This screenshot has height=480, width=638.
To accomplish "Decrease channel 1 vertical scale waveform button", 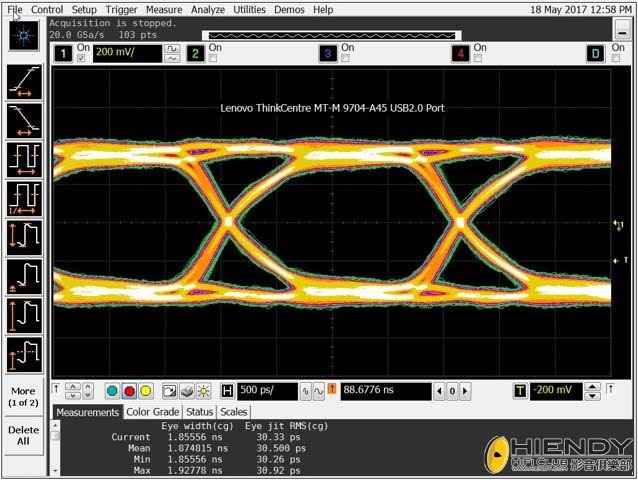I will (x=173, y=59).
